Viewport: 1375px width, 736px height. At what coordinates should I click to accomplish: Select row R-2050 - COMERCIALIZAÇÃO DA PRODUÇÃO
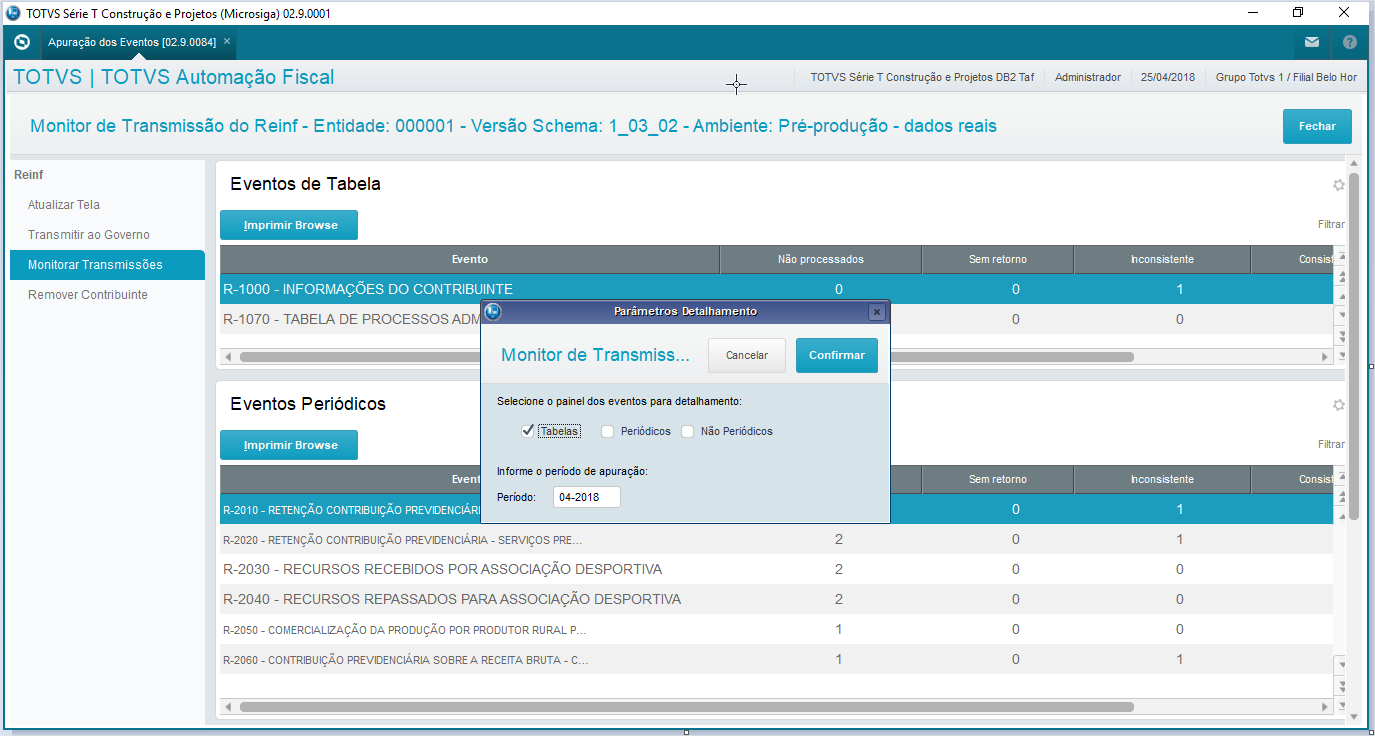click(777, 629)
